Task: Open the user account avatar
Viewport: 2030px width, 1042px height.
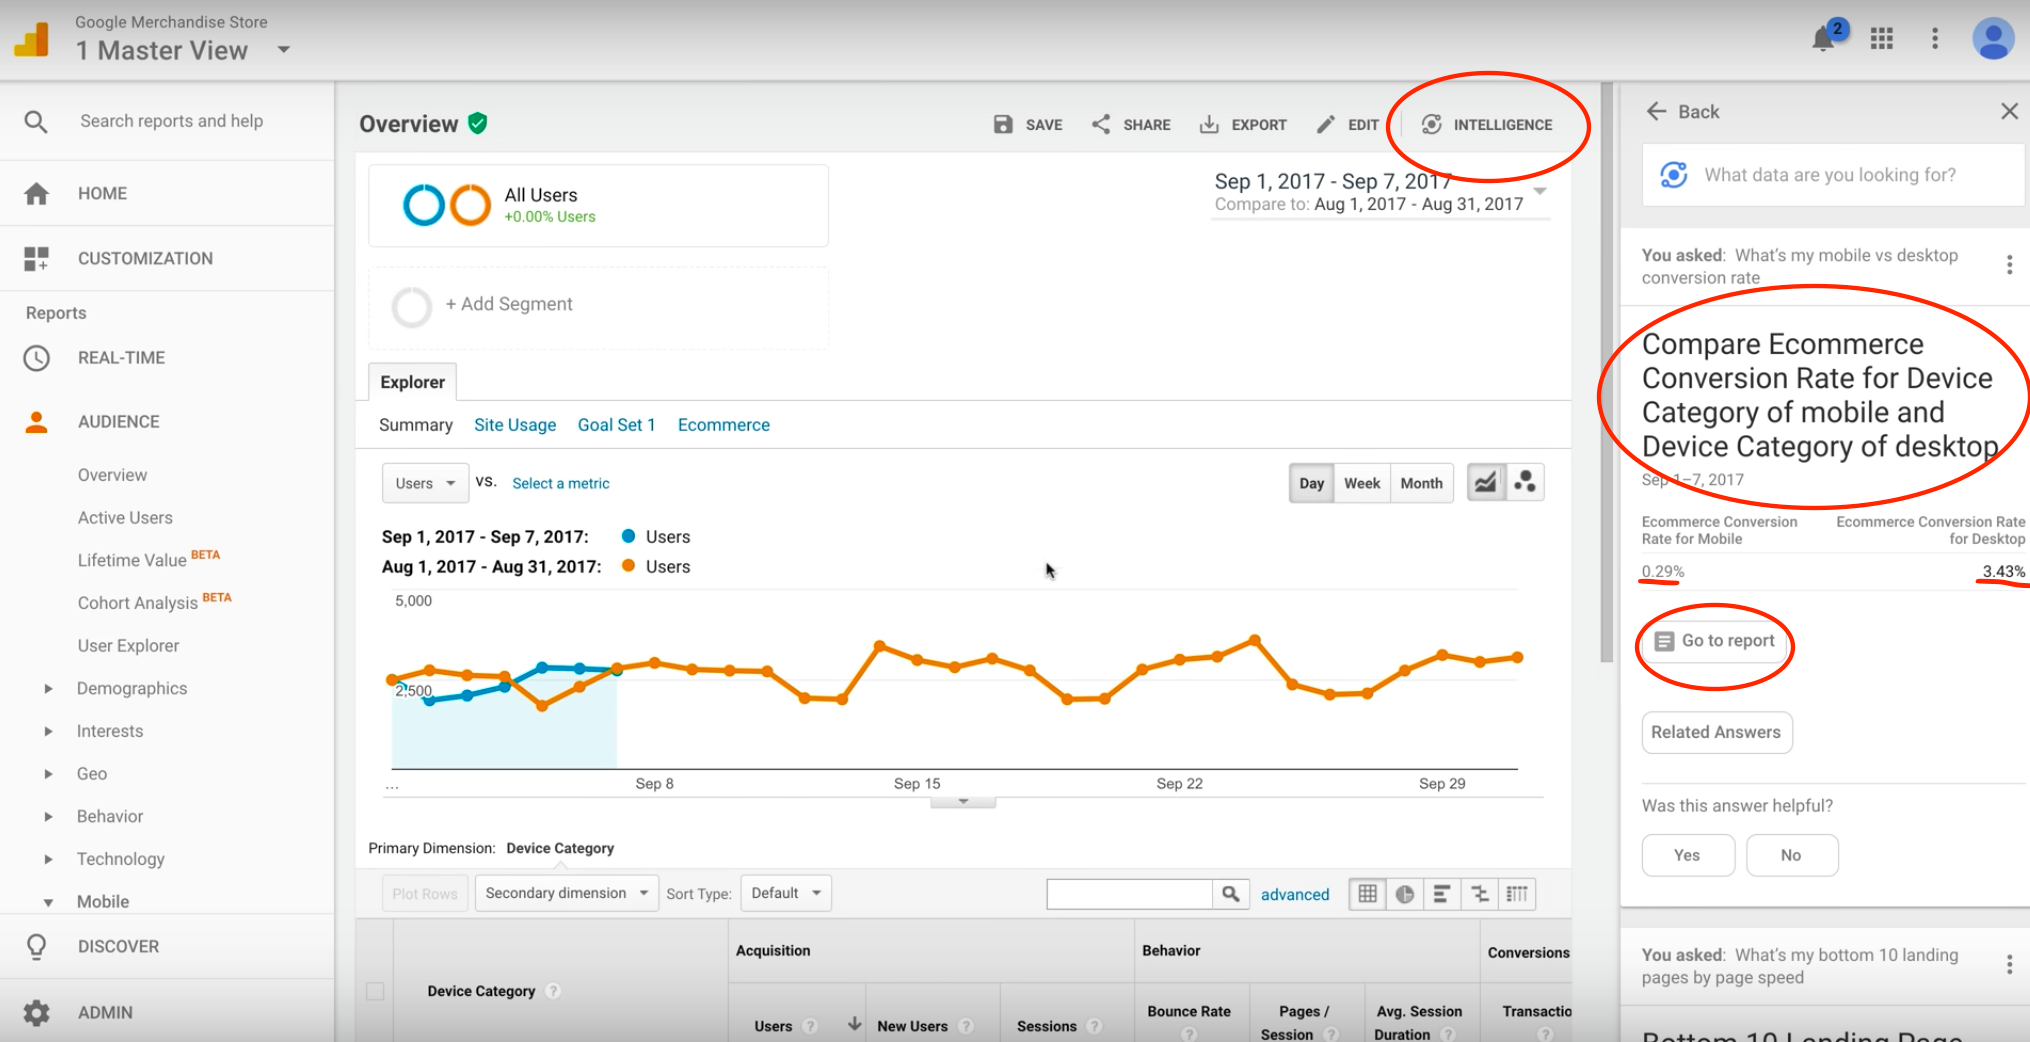Action: (1992, 39)
